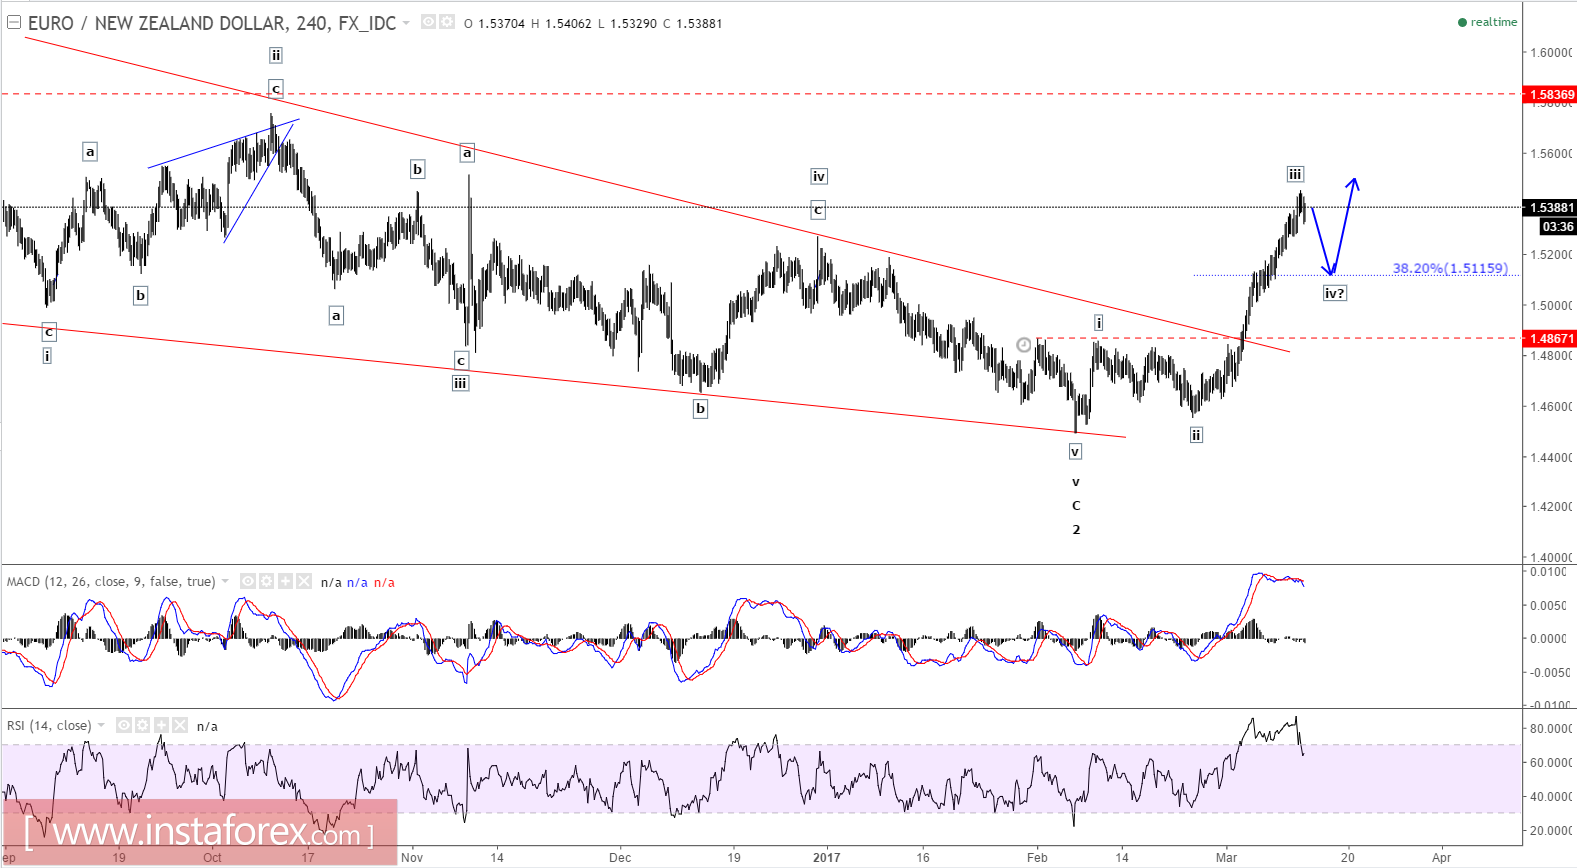Open the EURO / NEW ZEALAND DOLLAR symbol dropdown arrow

tap(406, 23)
